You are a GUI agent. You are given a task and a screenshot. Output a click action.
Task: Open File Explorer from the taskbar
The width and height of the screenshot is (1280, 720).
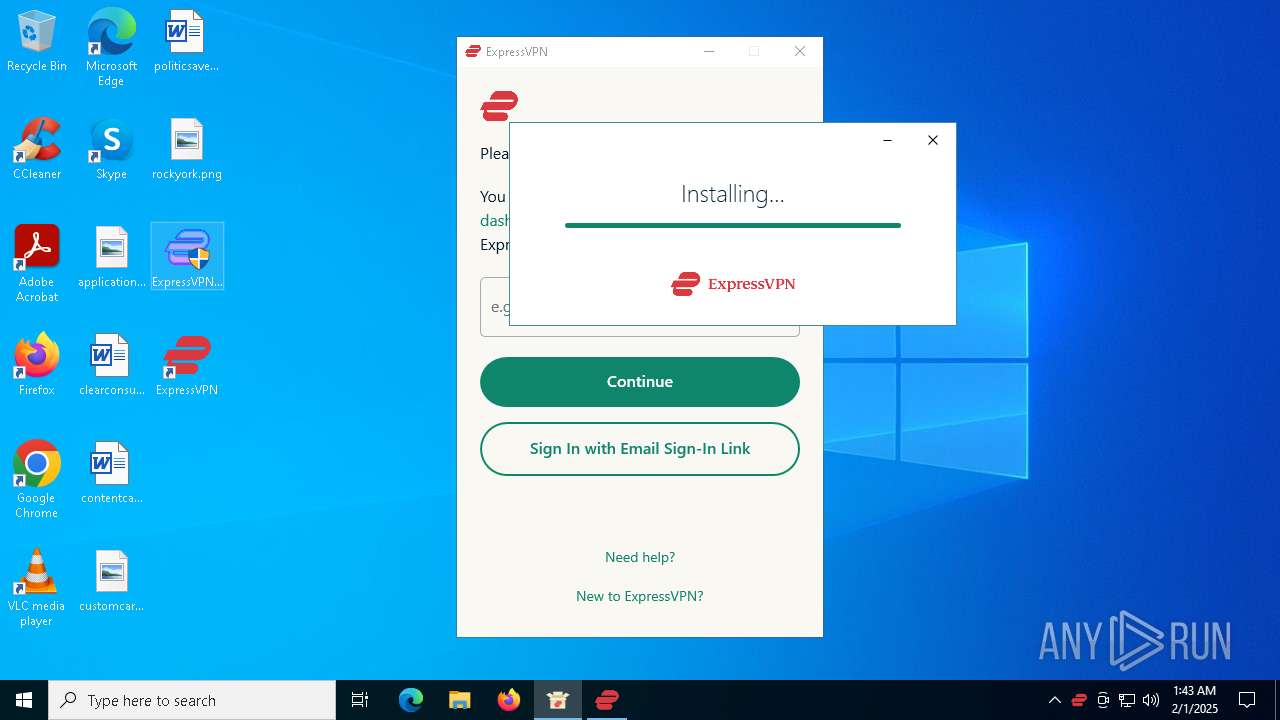coord(460,700)
